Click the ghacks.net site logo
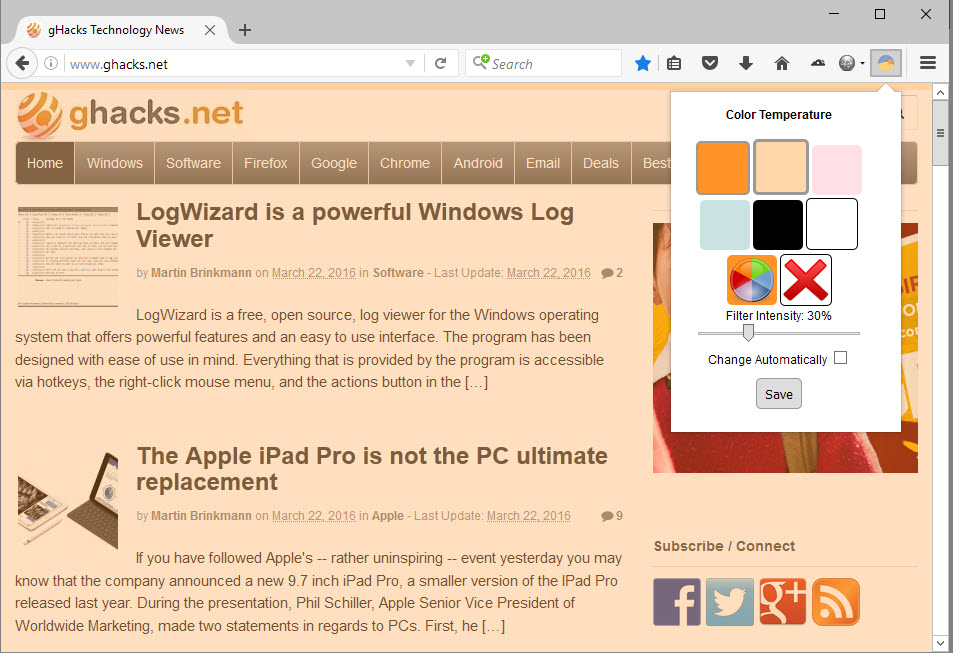Image resolution: width=953 pixels, height=653 pixels. click(x=131, y=114)
